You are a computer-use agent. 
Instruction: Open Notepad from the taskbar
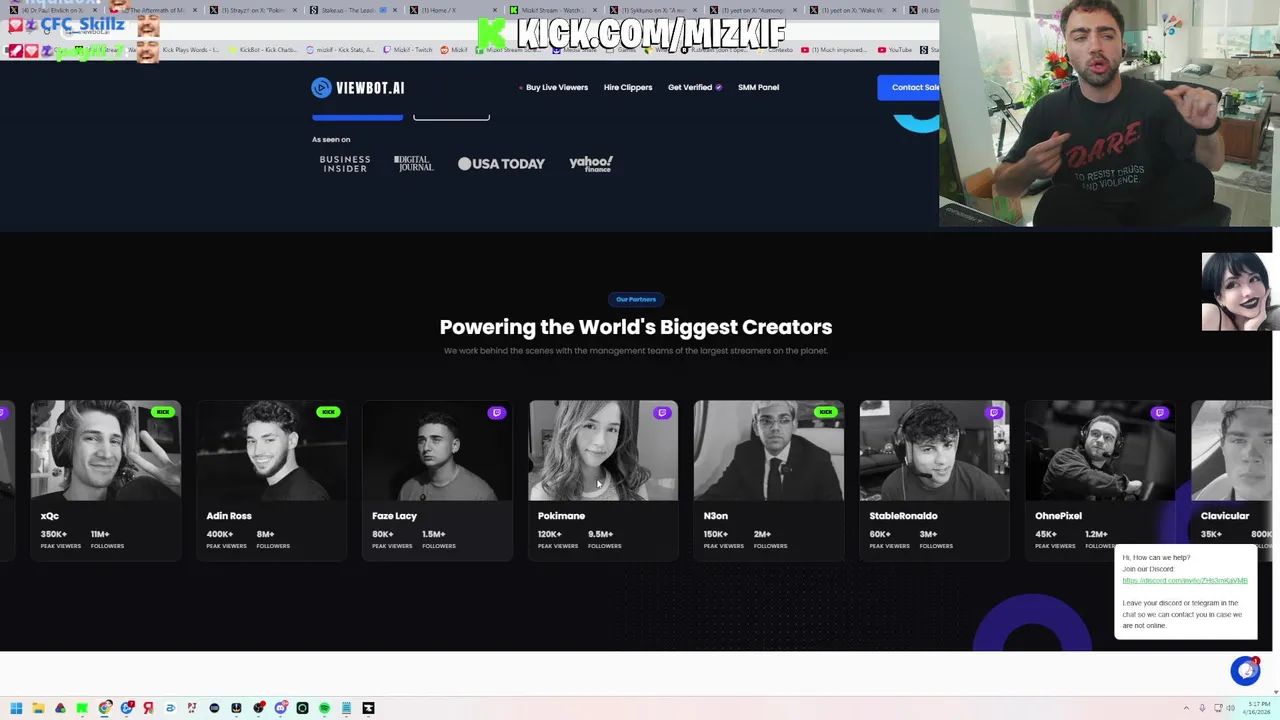(x=346, y=708)
